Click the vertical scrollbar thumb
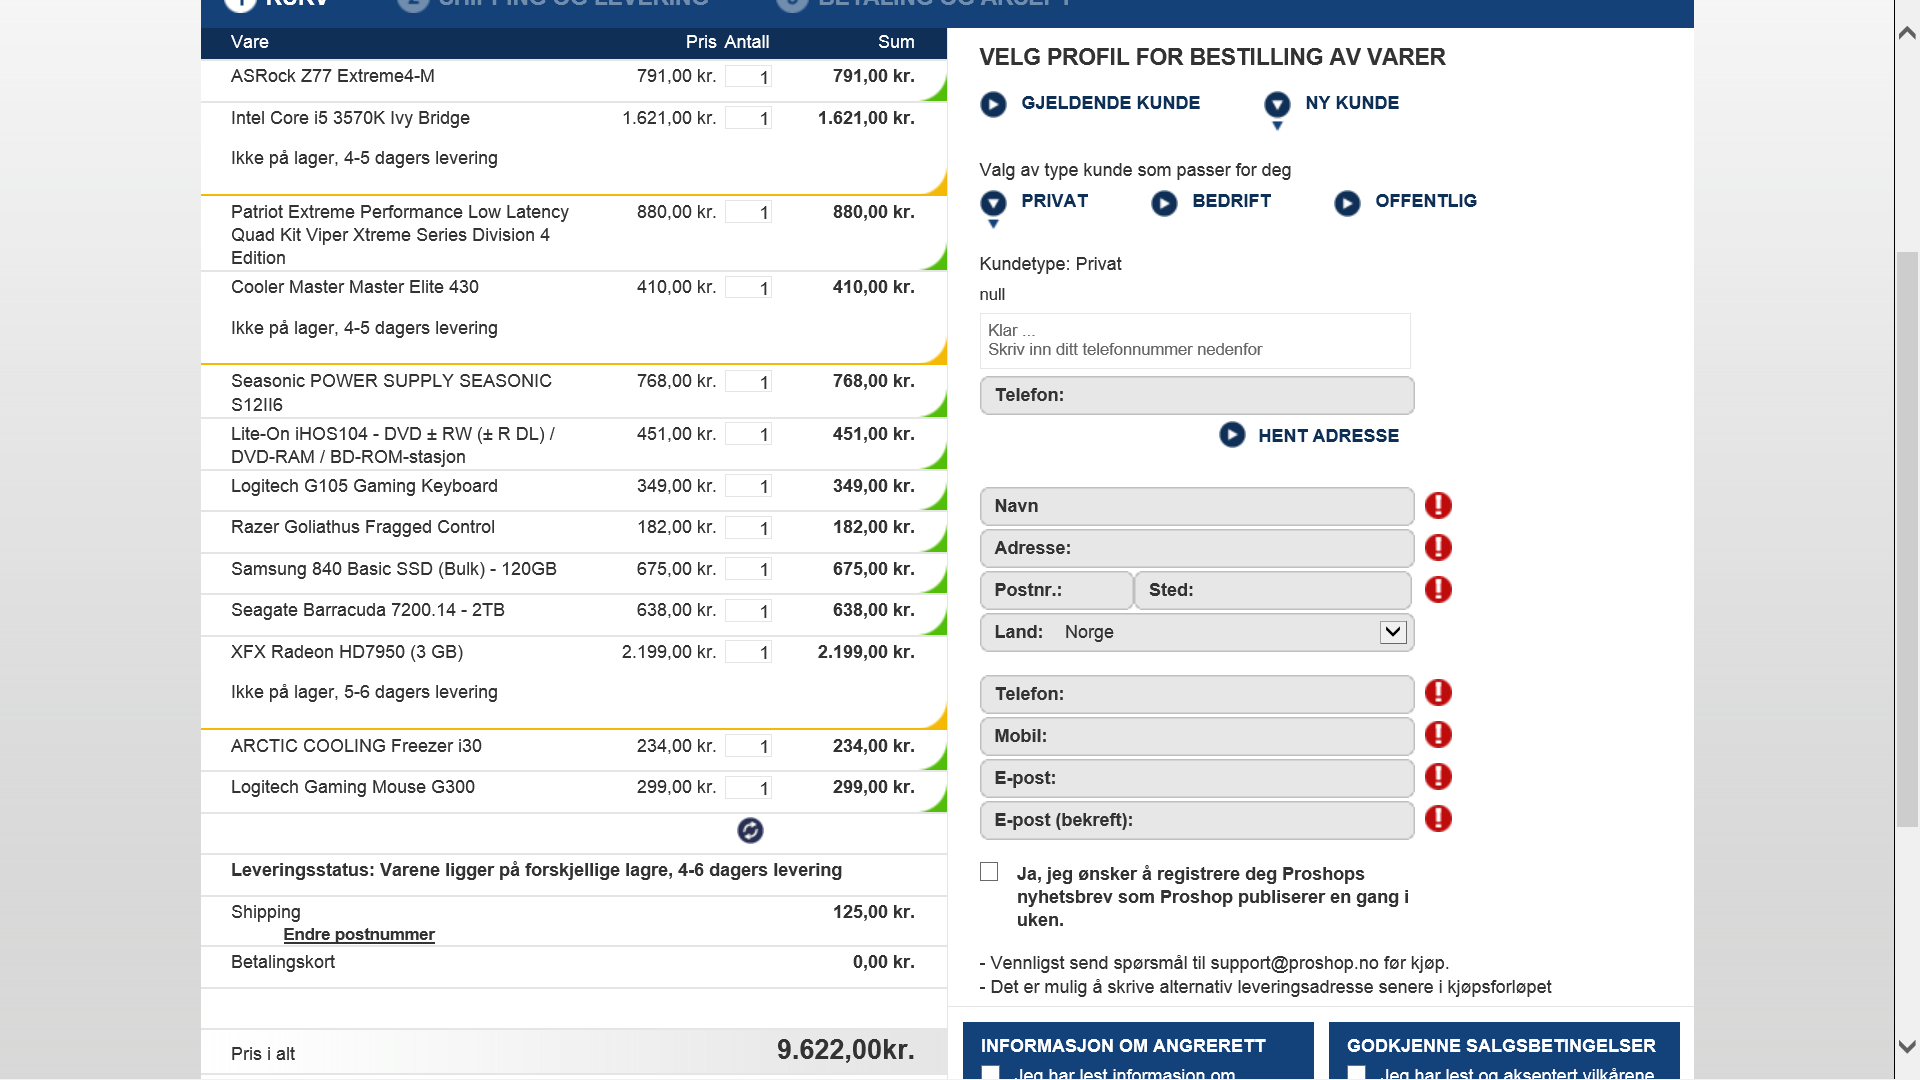Viewport: 1920px width, 1080px height. point(1907,539)
